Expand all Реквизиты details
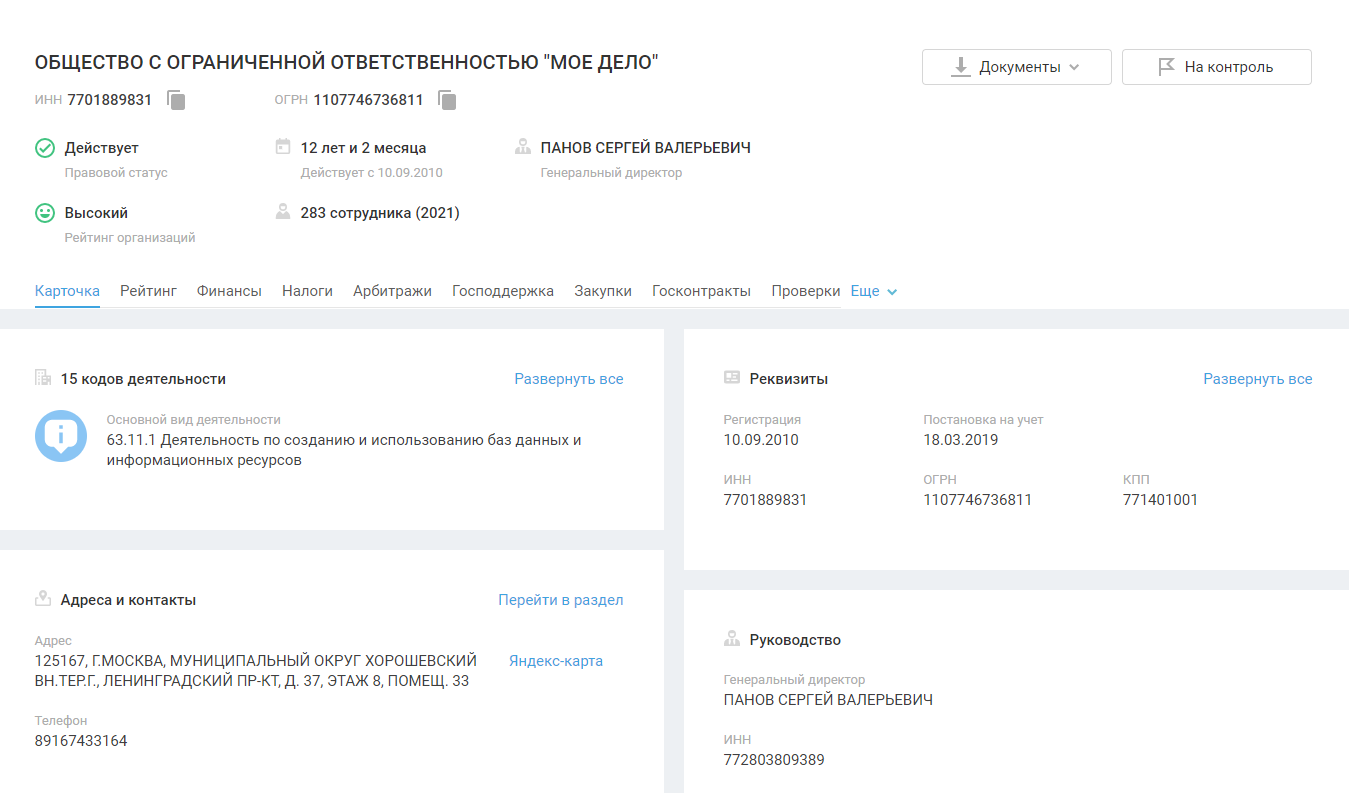This screenshot has height=793, width=1349. tap(1257, 379)
